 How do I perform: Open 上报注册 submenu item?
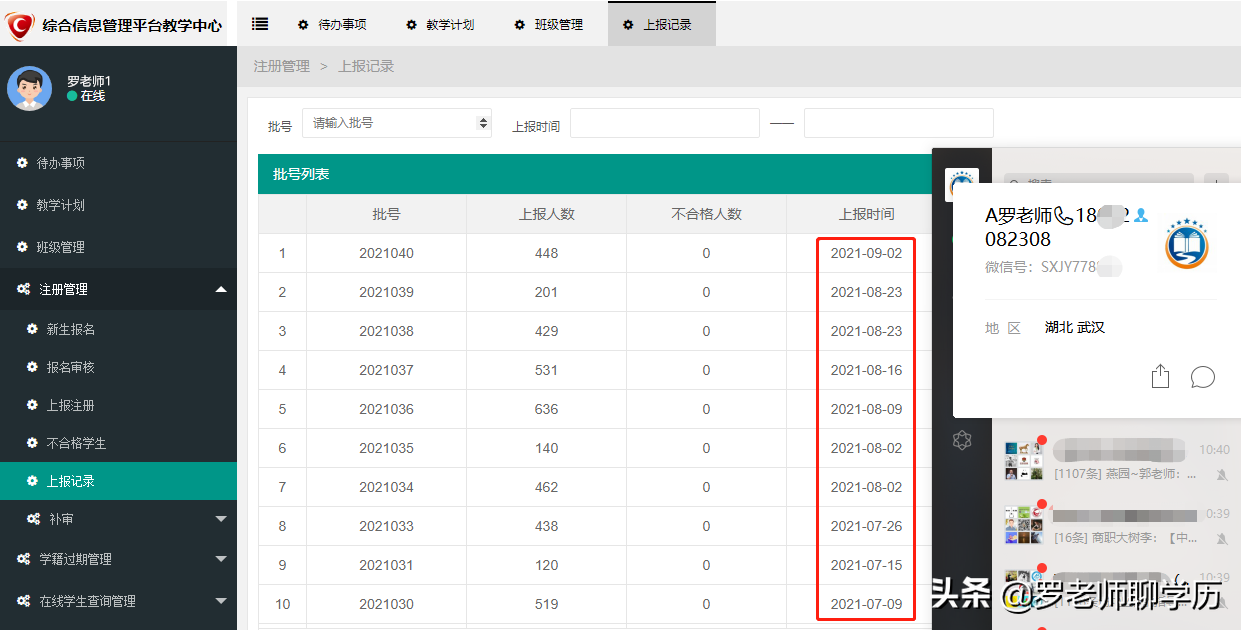118,405
